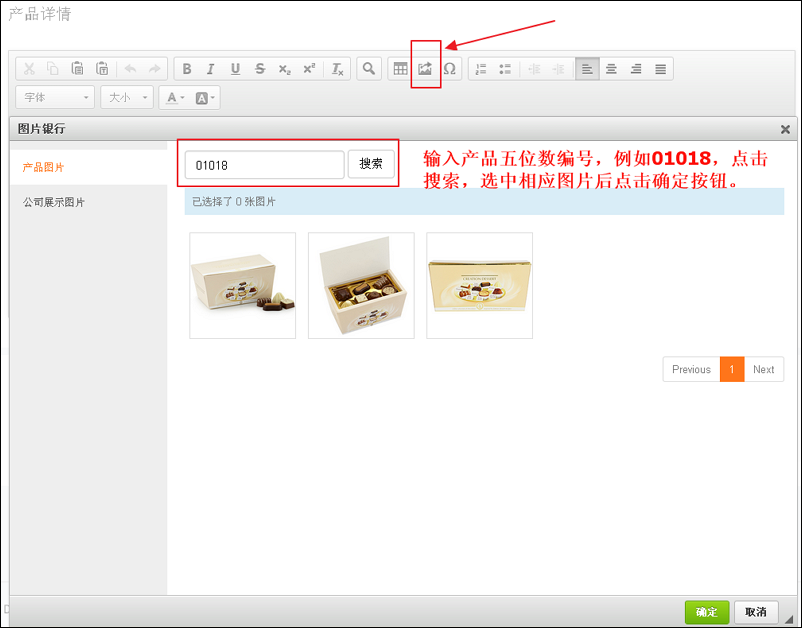The image size is (802, 628).
Task: Insert a table using the table icon
Action: coord(400,69)
